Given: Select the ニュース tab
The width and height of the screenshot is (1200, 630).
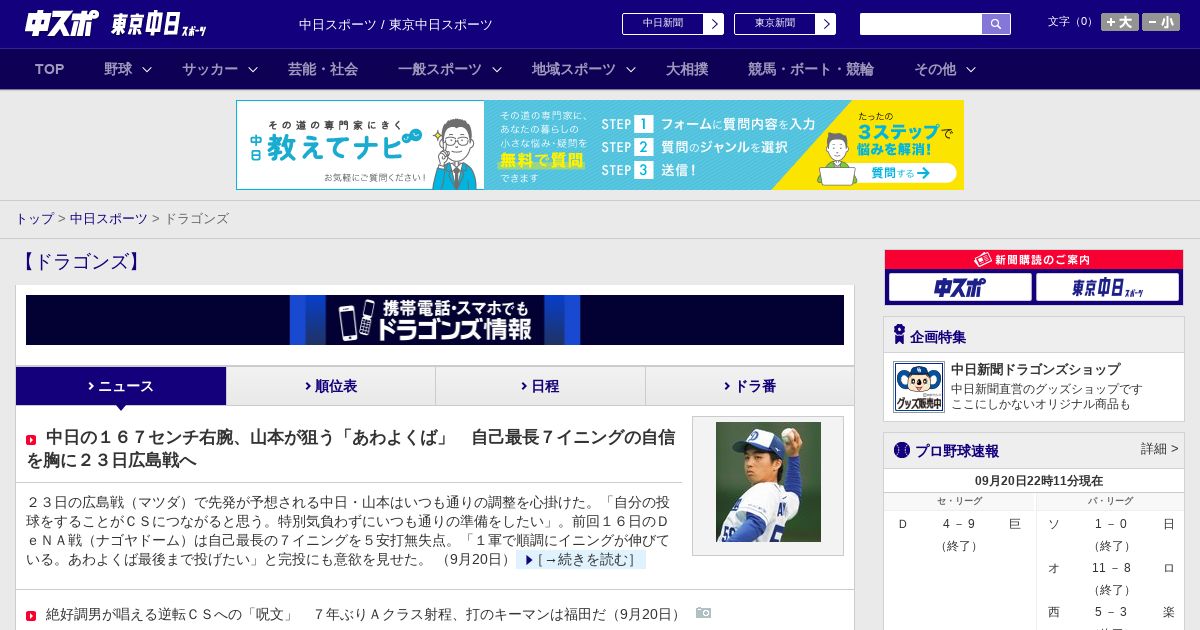Looking at the screenshot, I should point(121,386).
